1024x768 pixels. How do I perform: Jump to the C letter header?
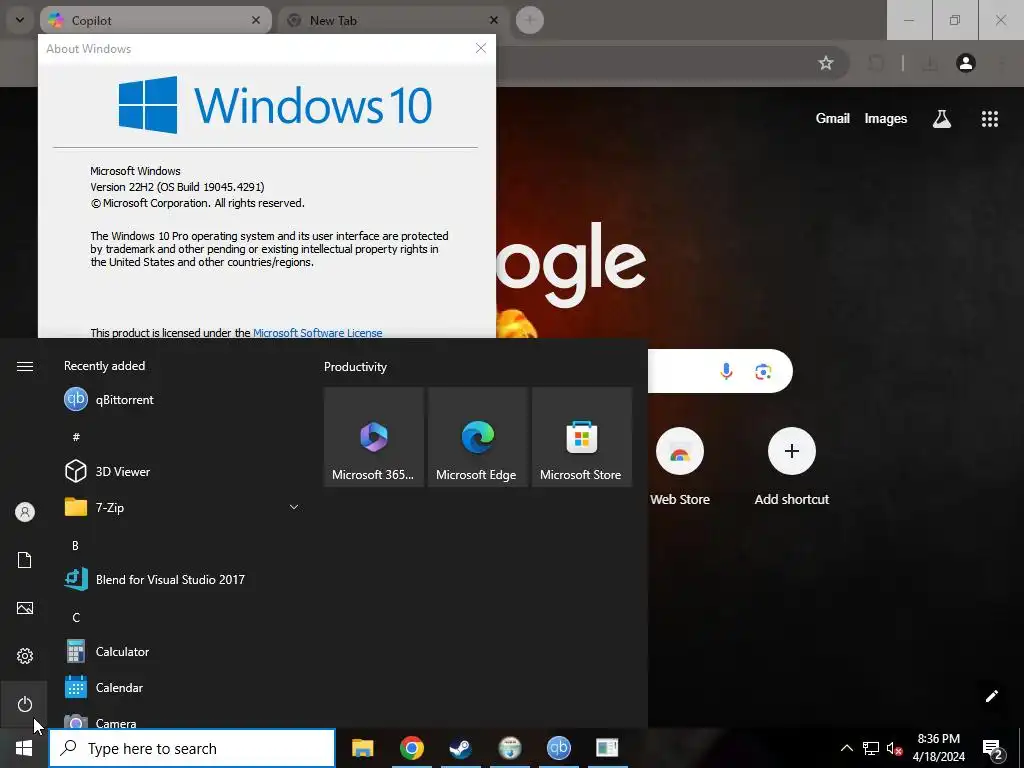pos(76,617)
